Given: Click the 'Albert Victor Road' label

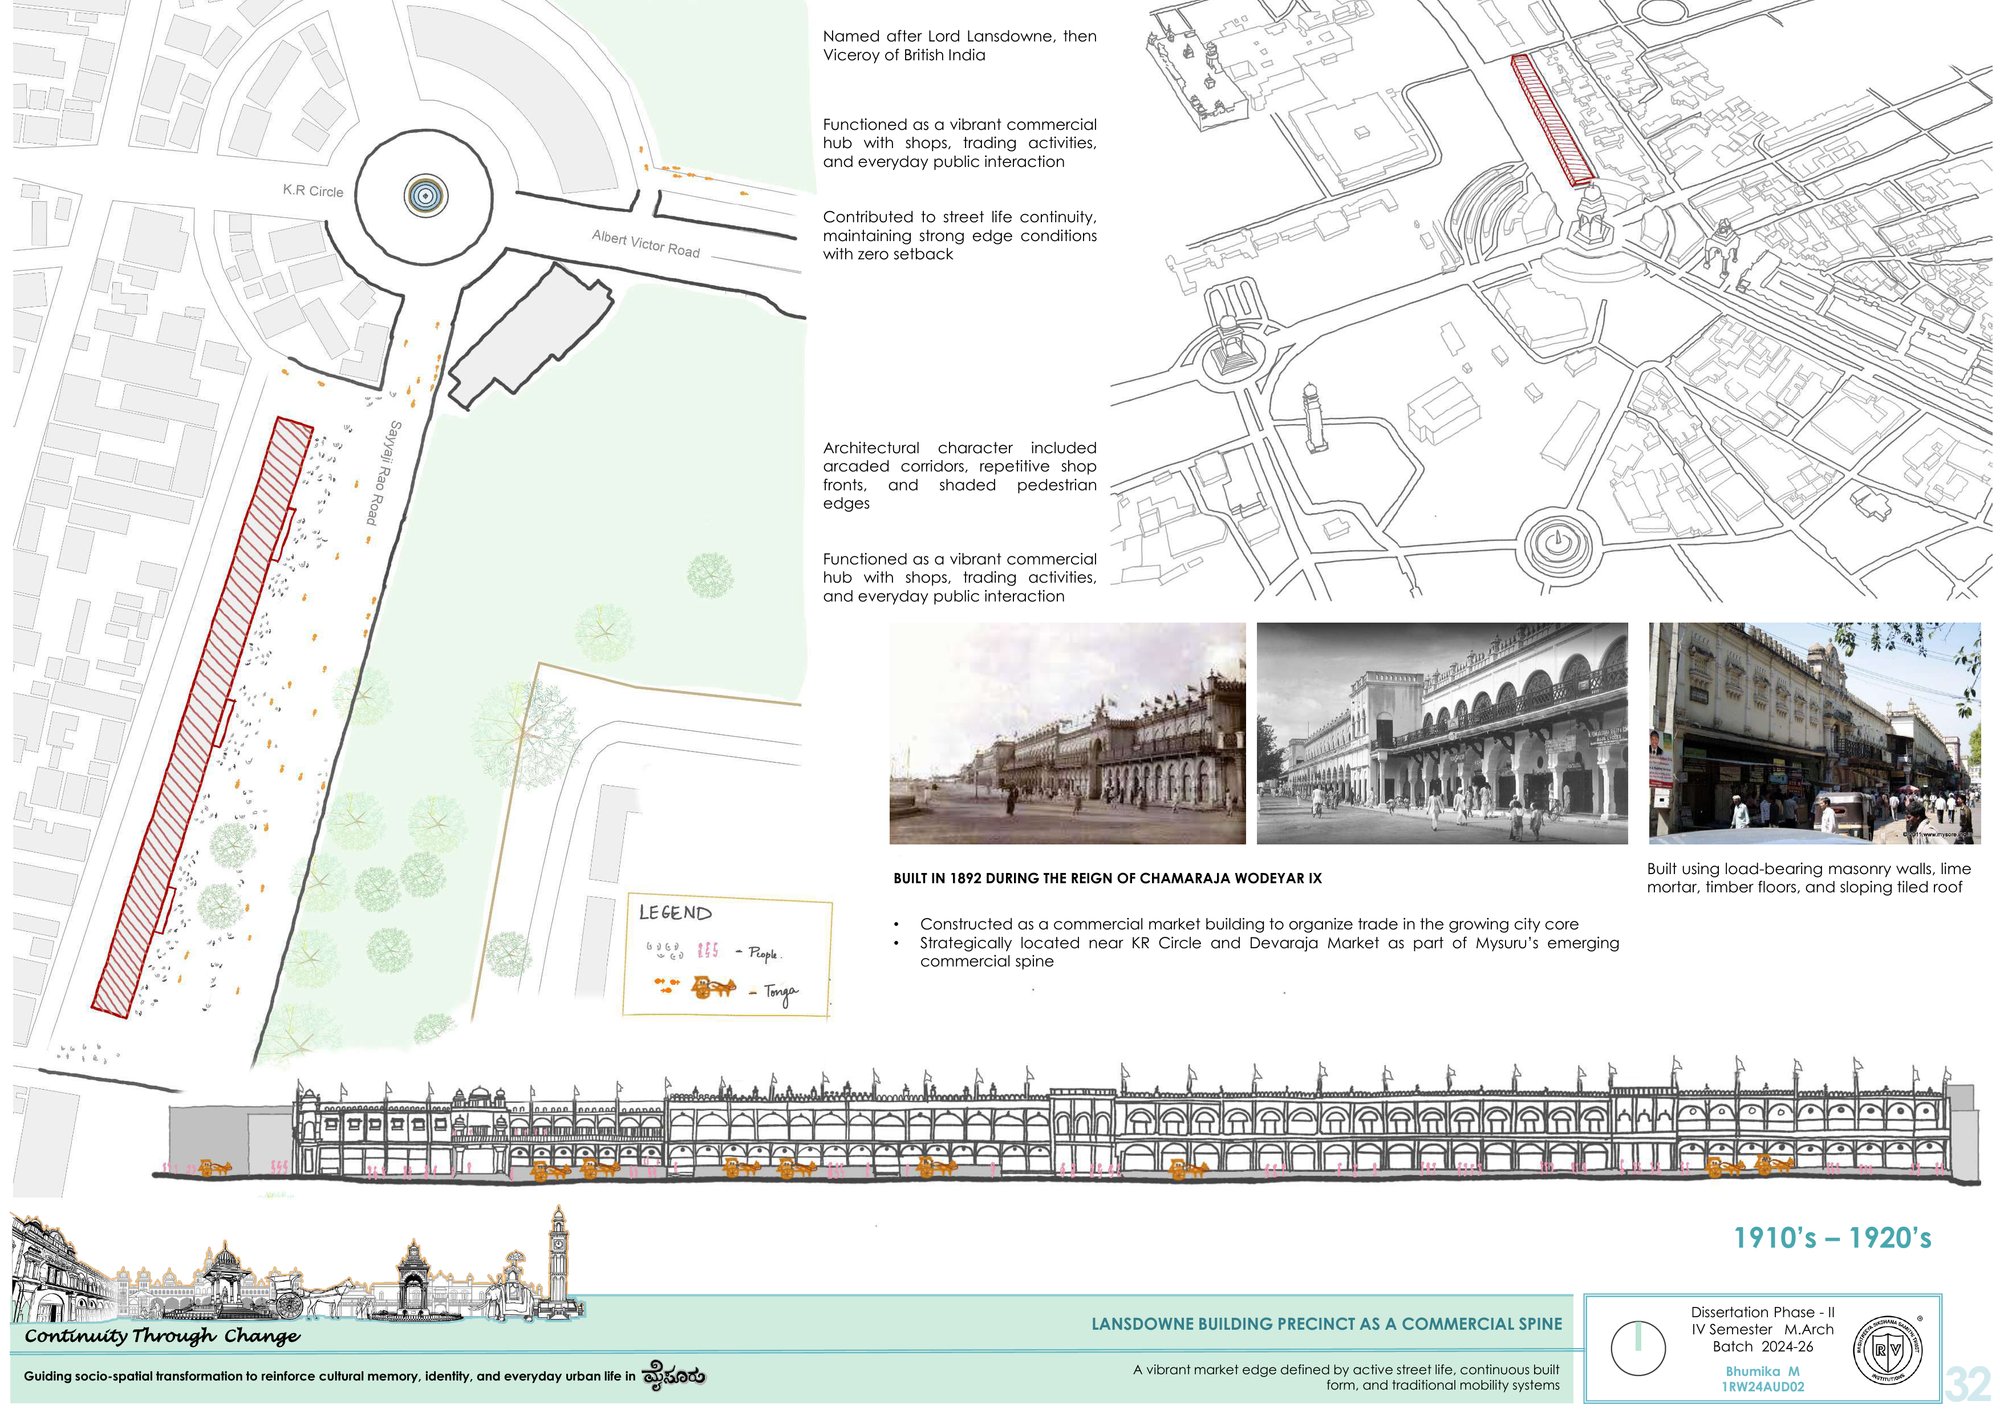Looking at the screenshot, I should coord(646,243).
